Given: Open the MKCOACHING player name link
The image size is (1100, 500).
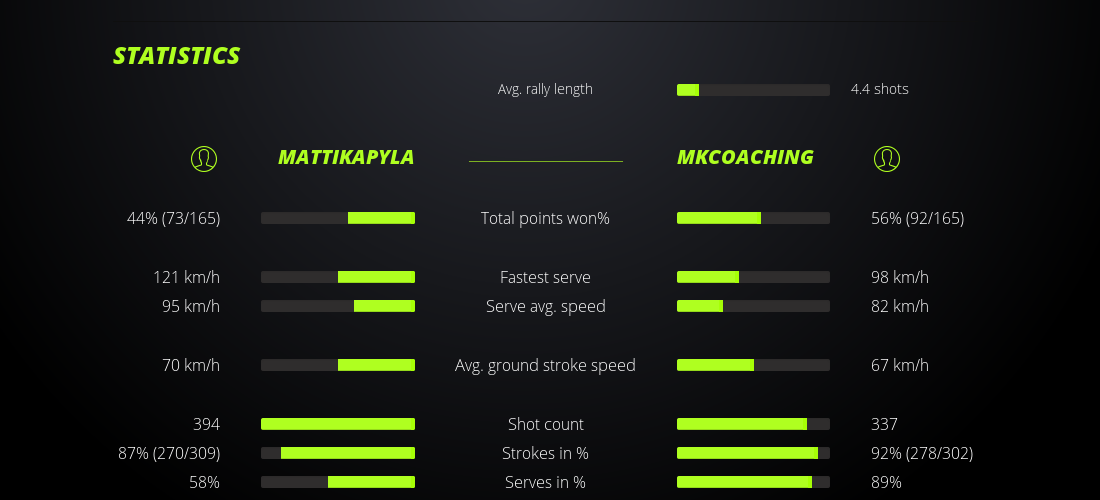Looking at the screenshot, I should click(x=745, y=157).
